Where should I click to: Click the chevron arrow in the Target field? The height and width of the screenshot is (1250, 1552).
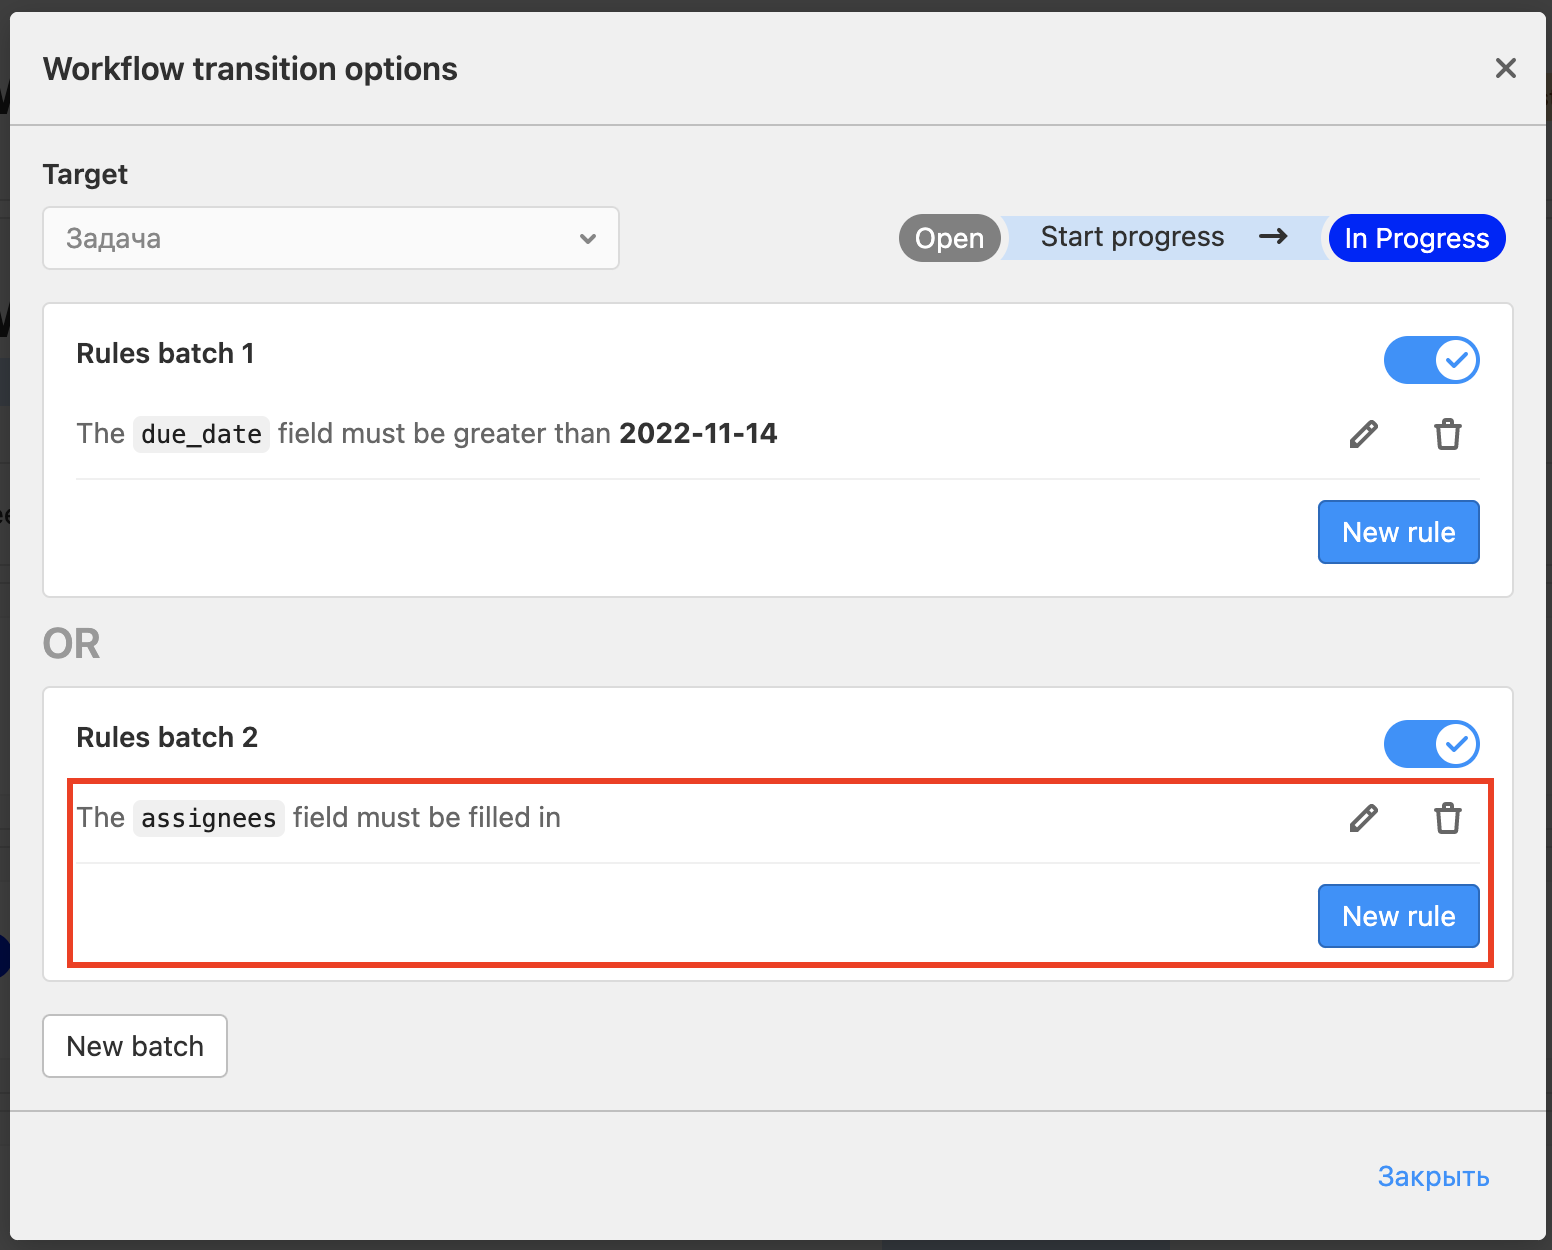(588, 238)
